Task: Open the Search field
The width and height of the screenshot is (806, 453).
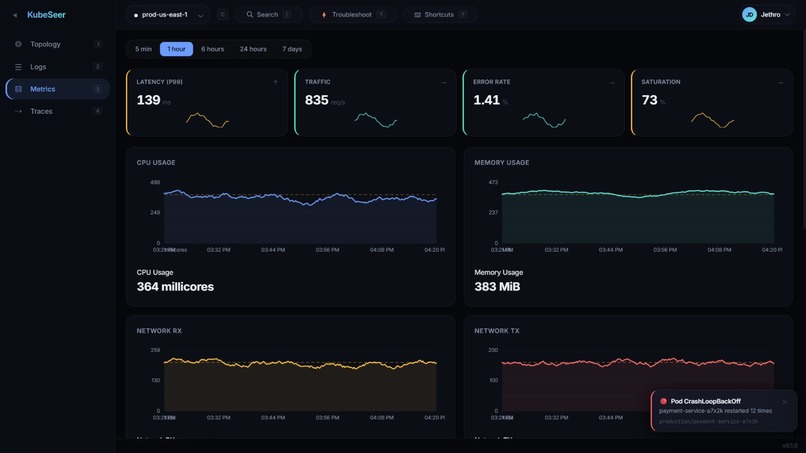Action: click(268, 15)
